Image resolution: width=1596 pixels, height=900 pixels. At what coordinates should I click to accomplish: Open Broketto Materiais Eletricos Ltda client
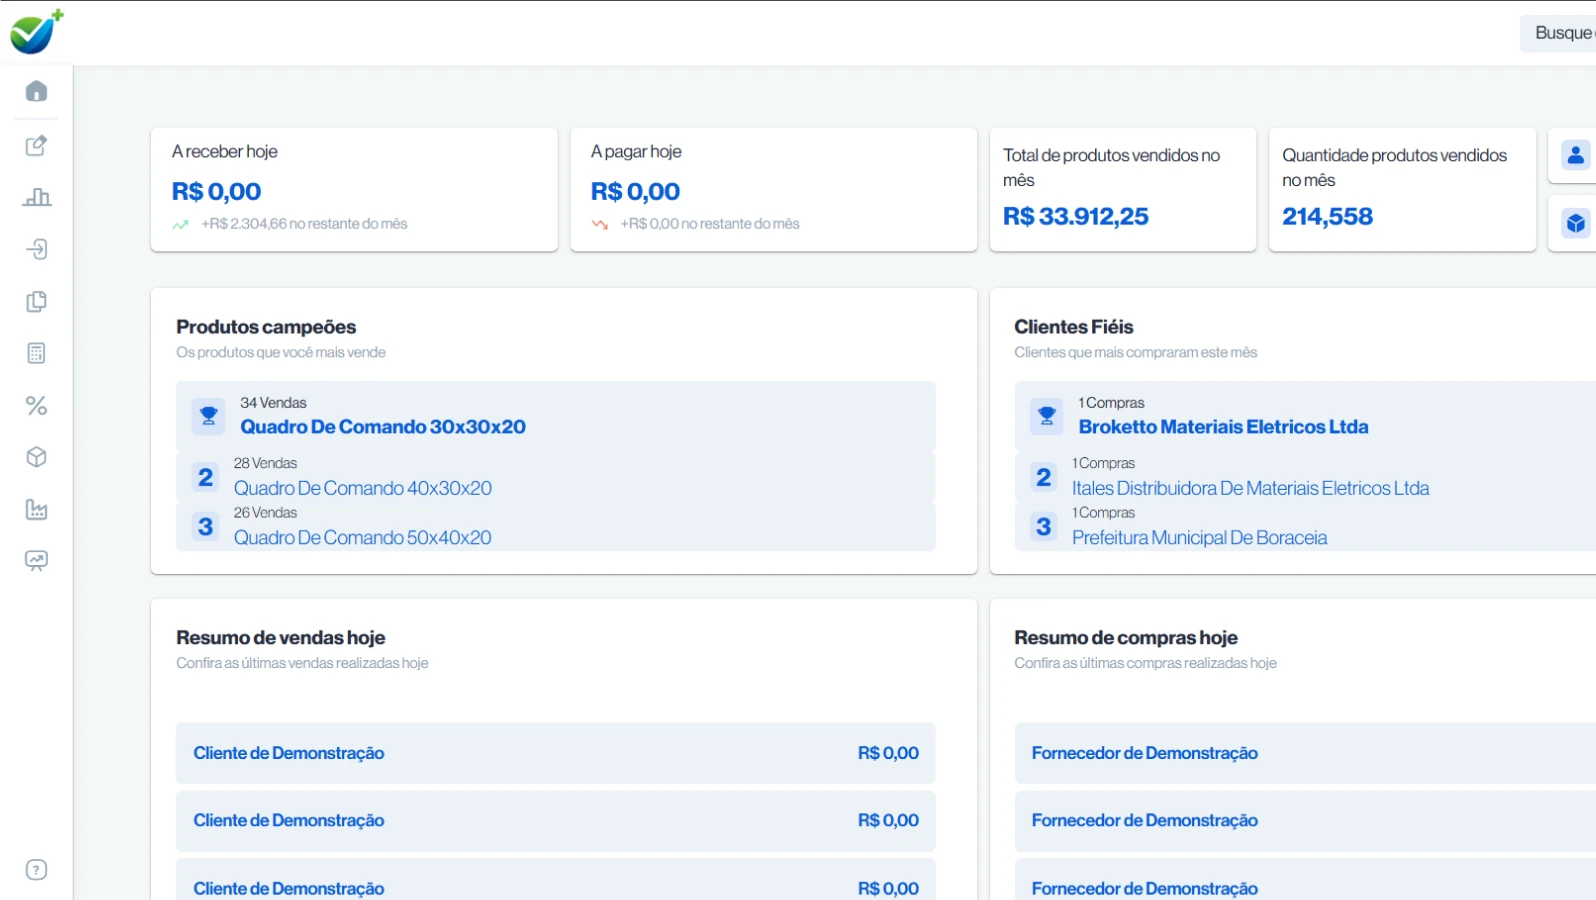click(1223, 427)
